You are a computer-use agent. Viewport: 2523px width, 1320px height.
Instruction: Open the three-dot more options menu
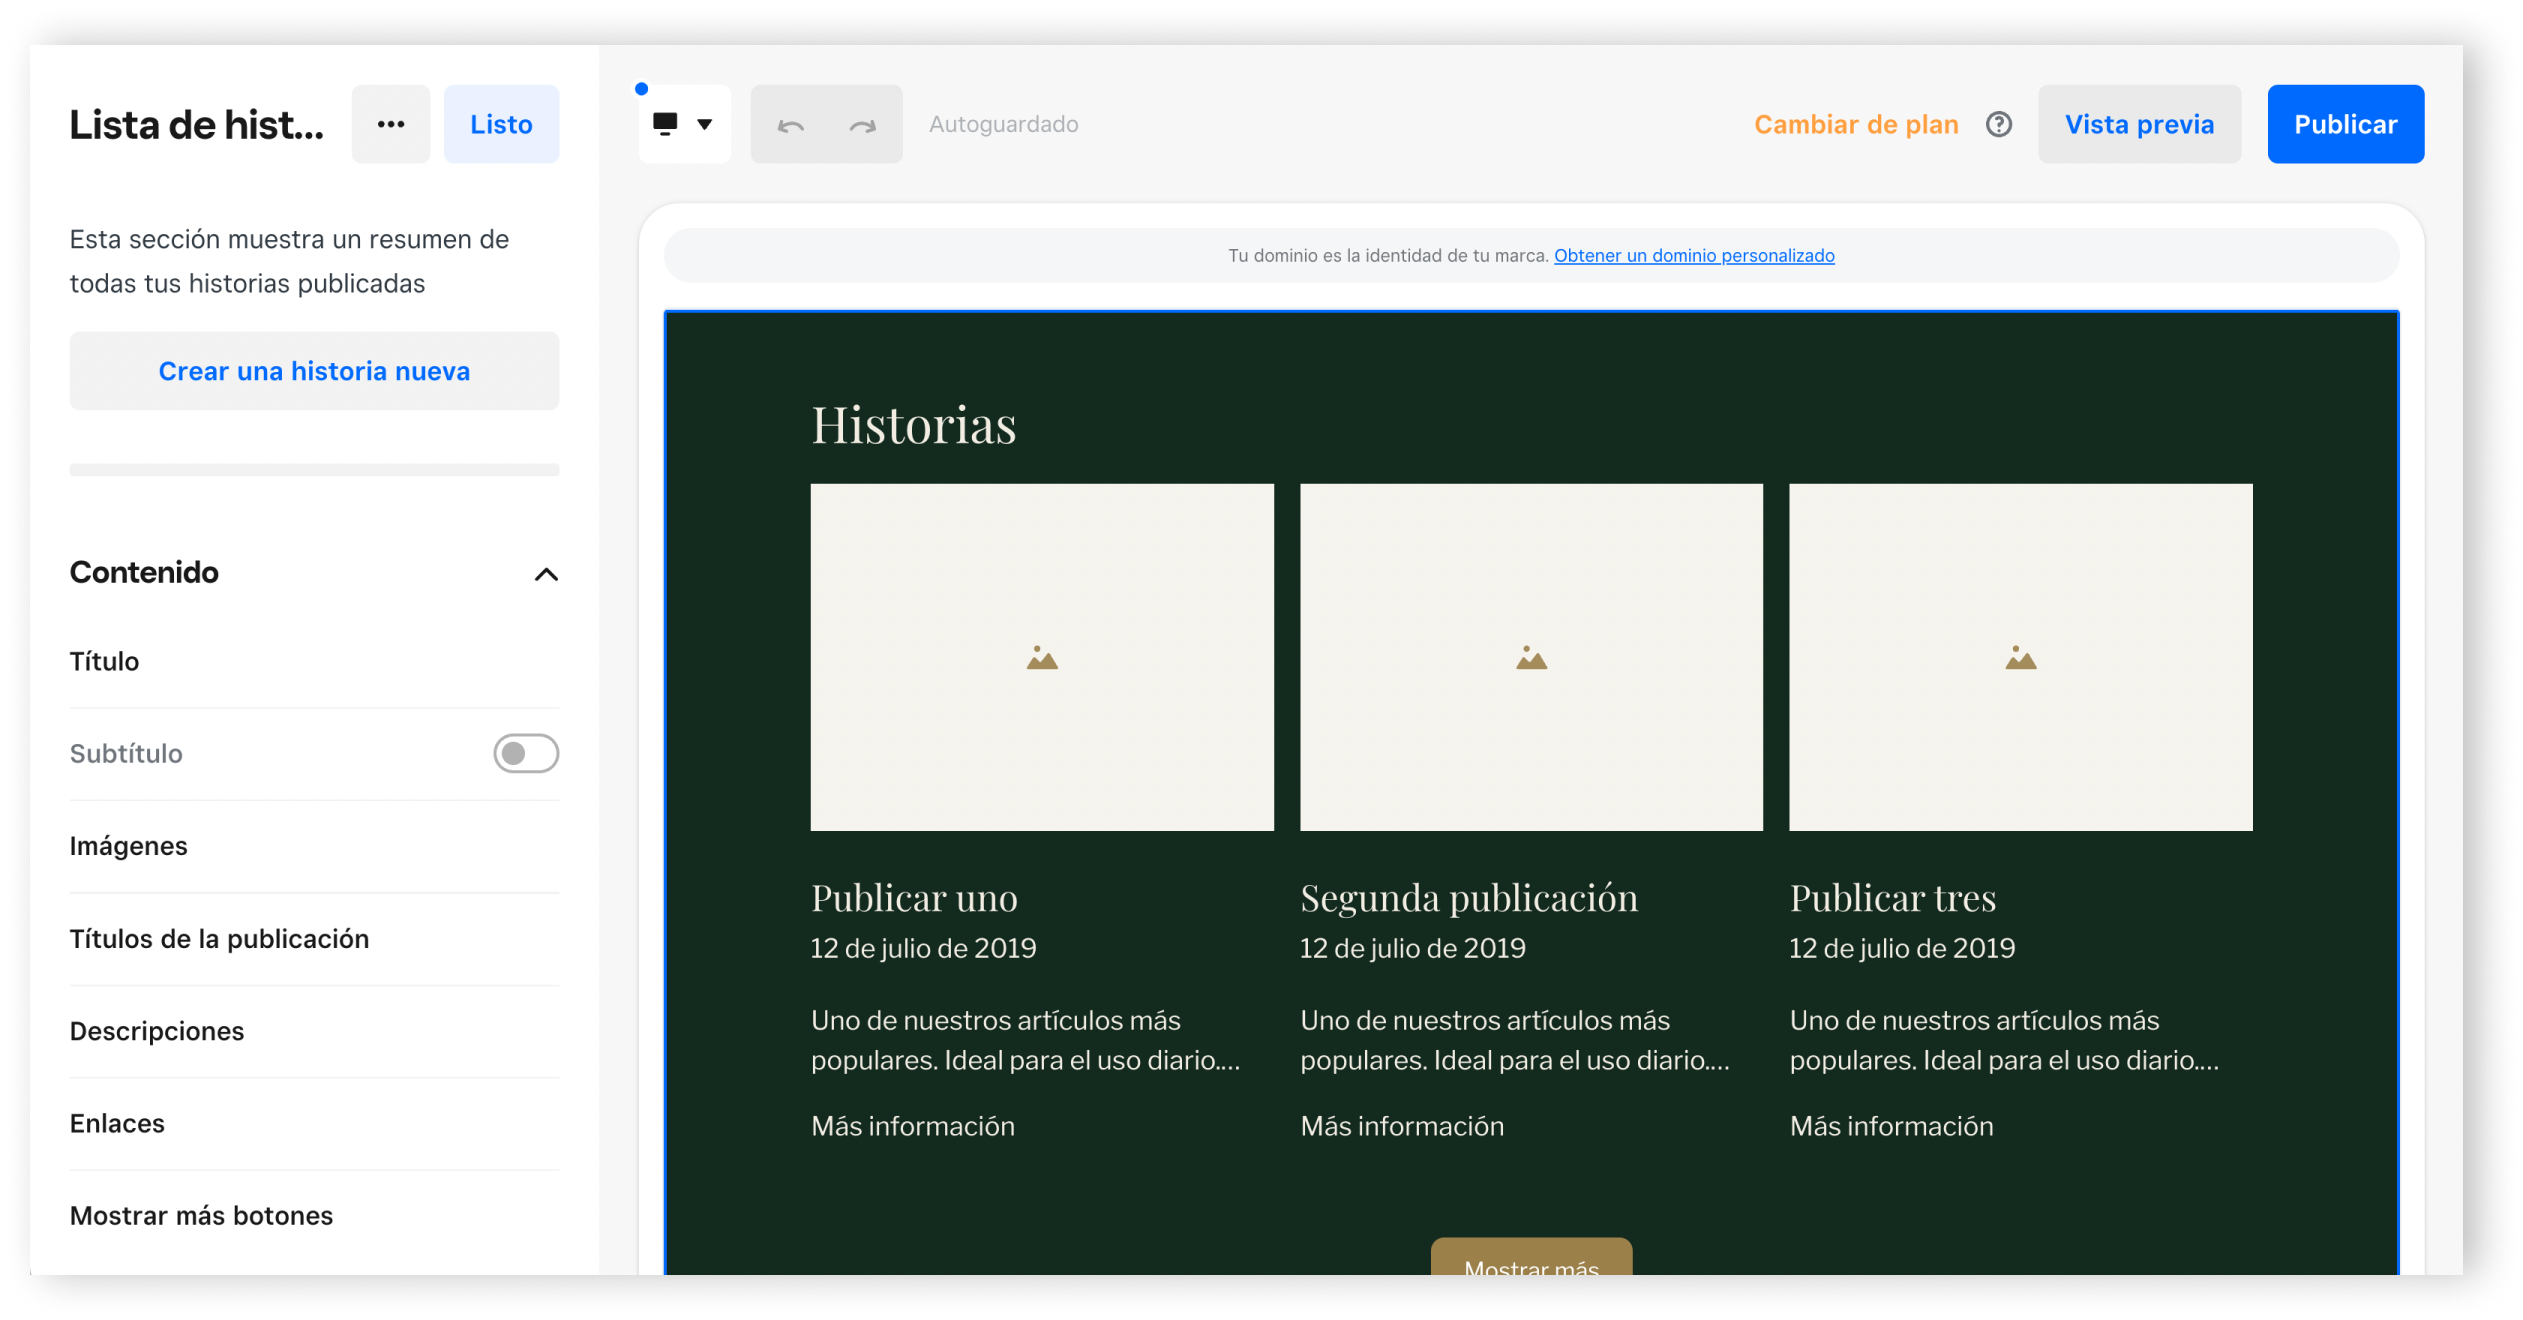[x=390, y=124]
